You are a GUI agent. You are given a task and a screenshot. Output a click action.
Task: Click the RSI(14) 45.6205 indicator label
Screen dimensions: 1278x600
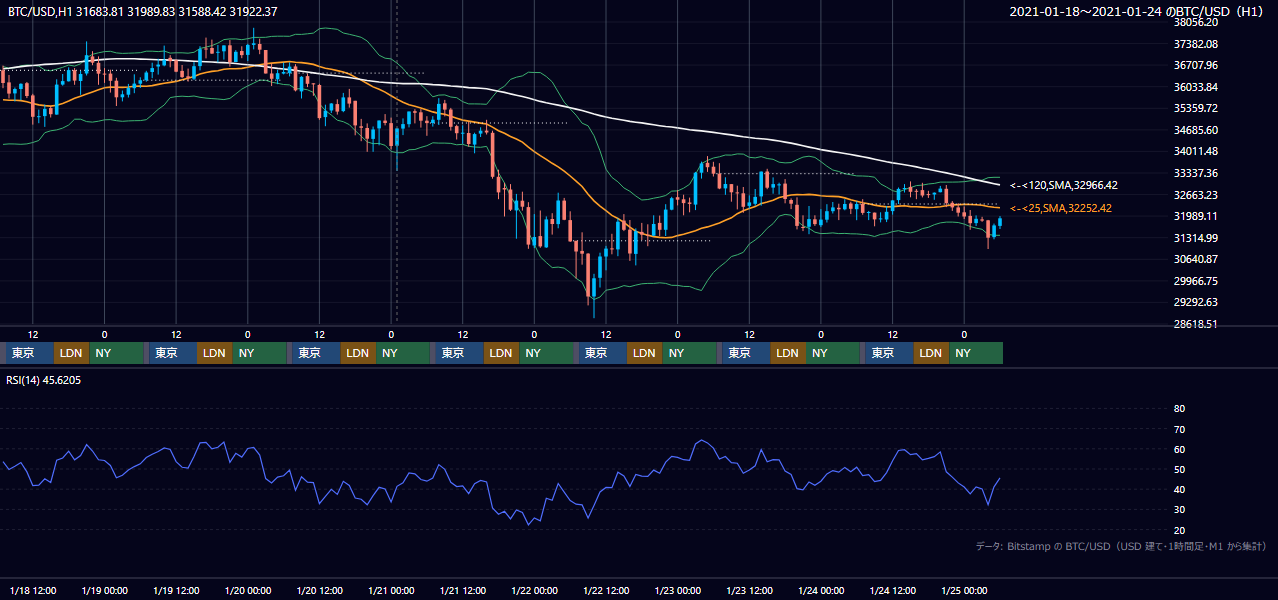[44, 380]
